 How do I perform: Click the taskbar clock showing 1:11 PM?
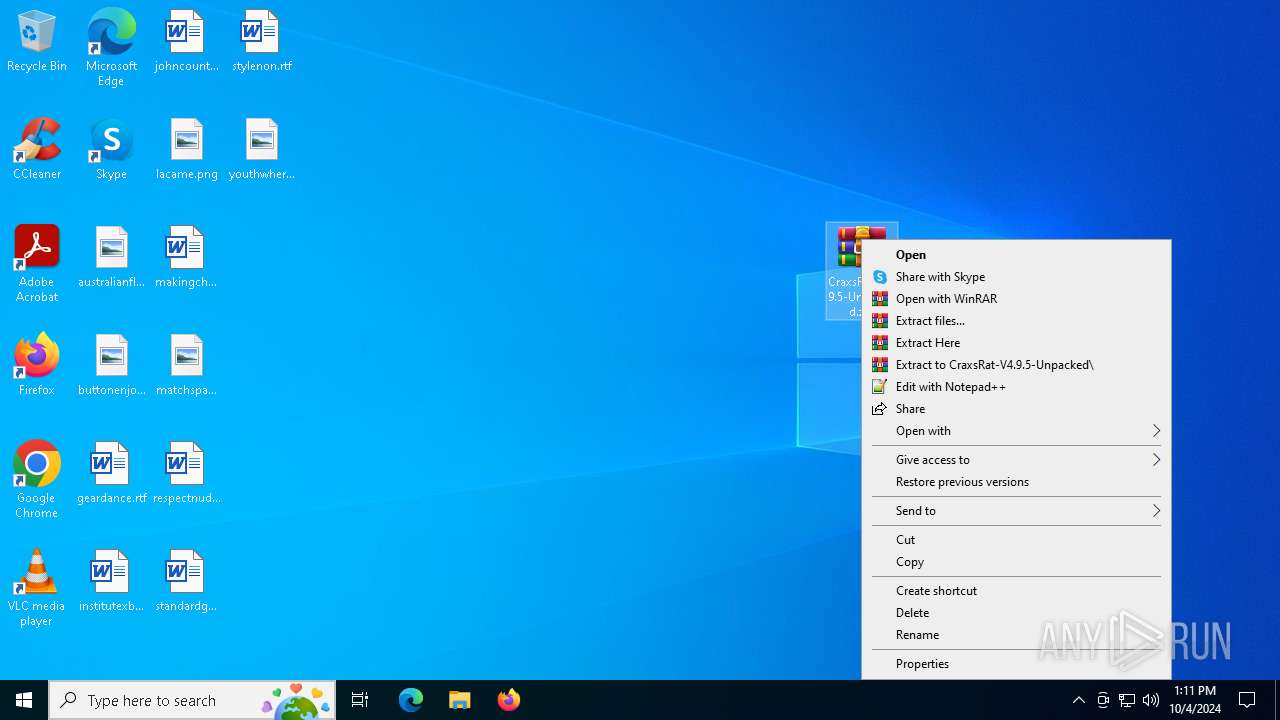pos(1195,700)
